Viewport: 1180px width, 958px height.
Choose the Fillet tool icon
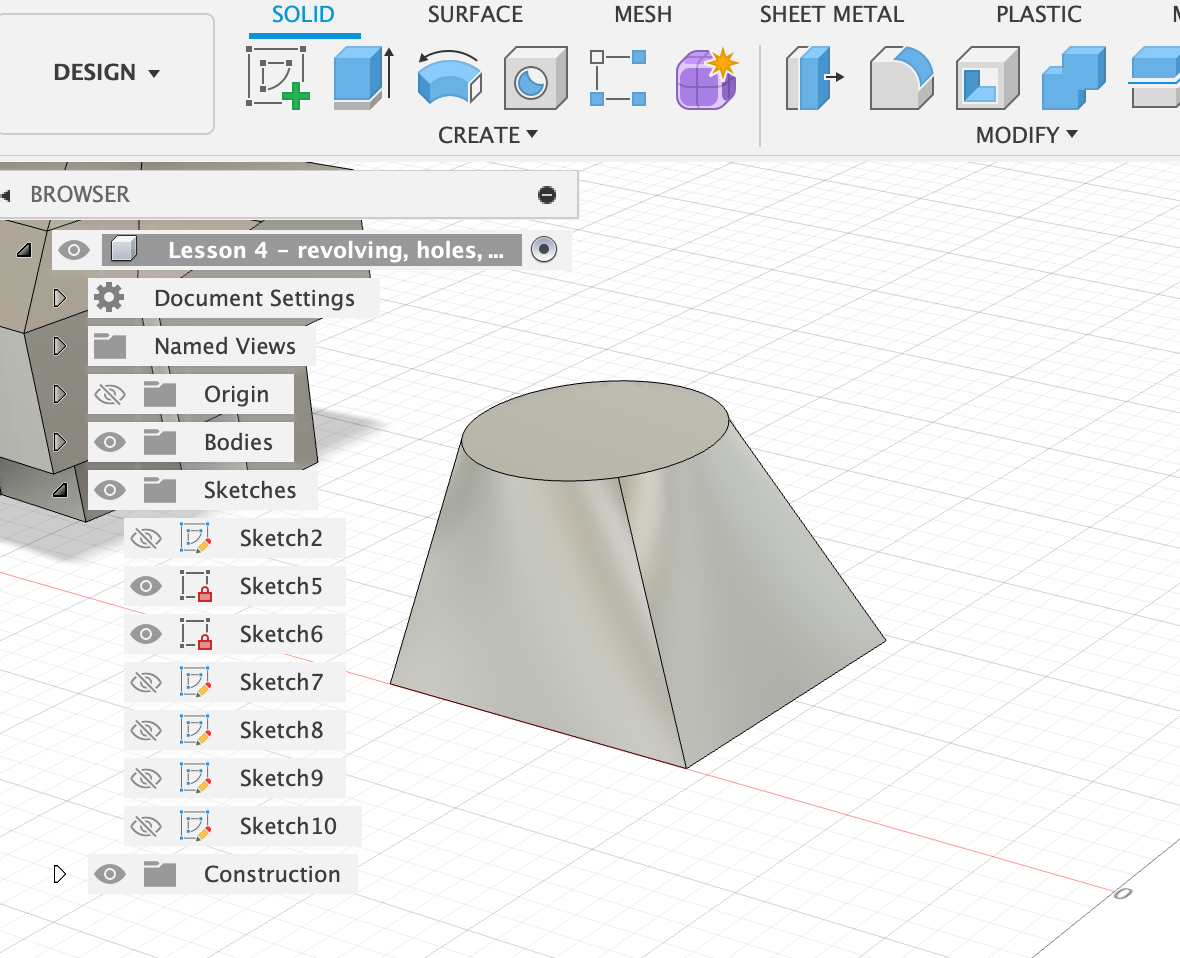pyautogui.click(x=900, y=77)
